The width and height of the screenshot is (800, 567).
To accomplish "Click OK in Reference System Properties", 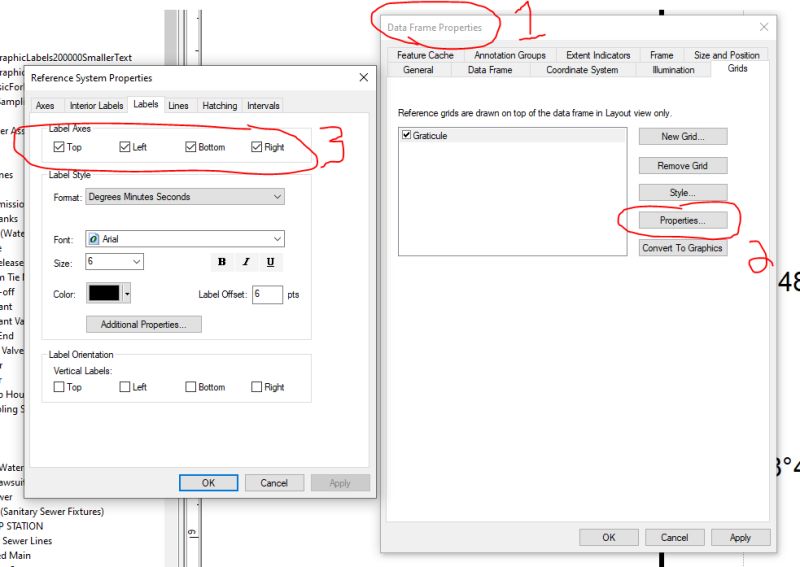I will pyautogui.click(x=208, y=483).
